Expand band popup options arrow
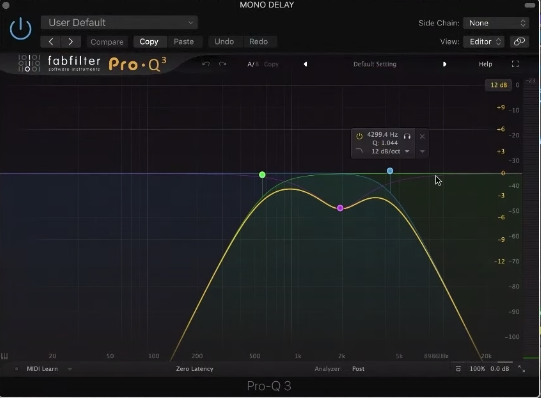This screenshot has width=541, height=398. point(422,151)
